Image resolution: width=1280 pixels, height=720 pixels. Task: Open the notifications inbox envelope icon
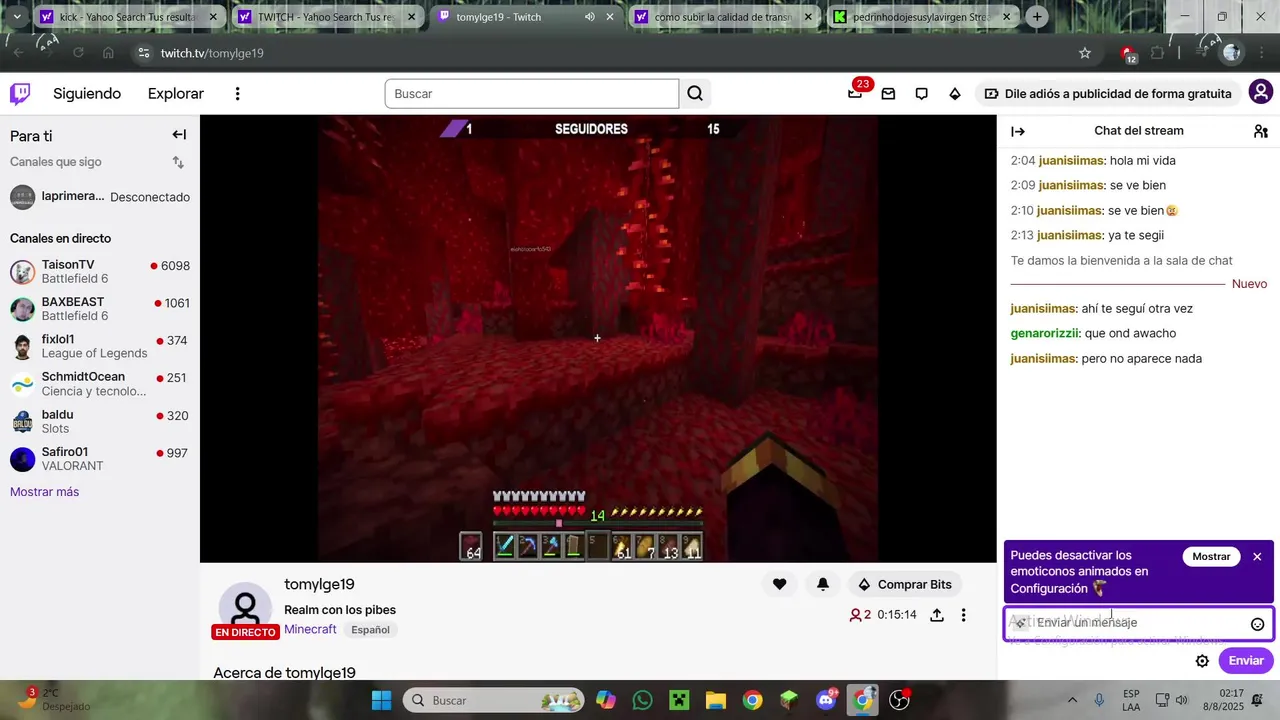coord(888,94)
